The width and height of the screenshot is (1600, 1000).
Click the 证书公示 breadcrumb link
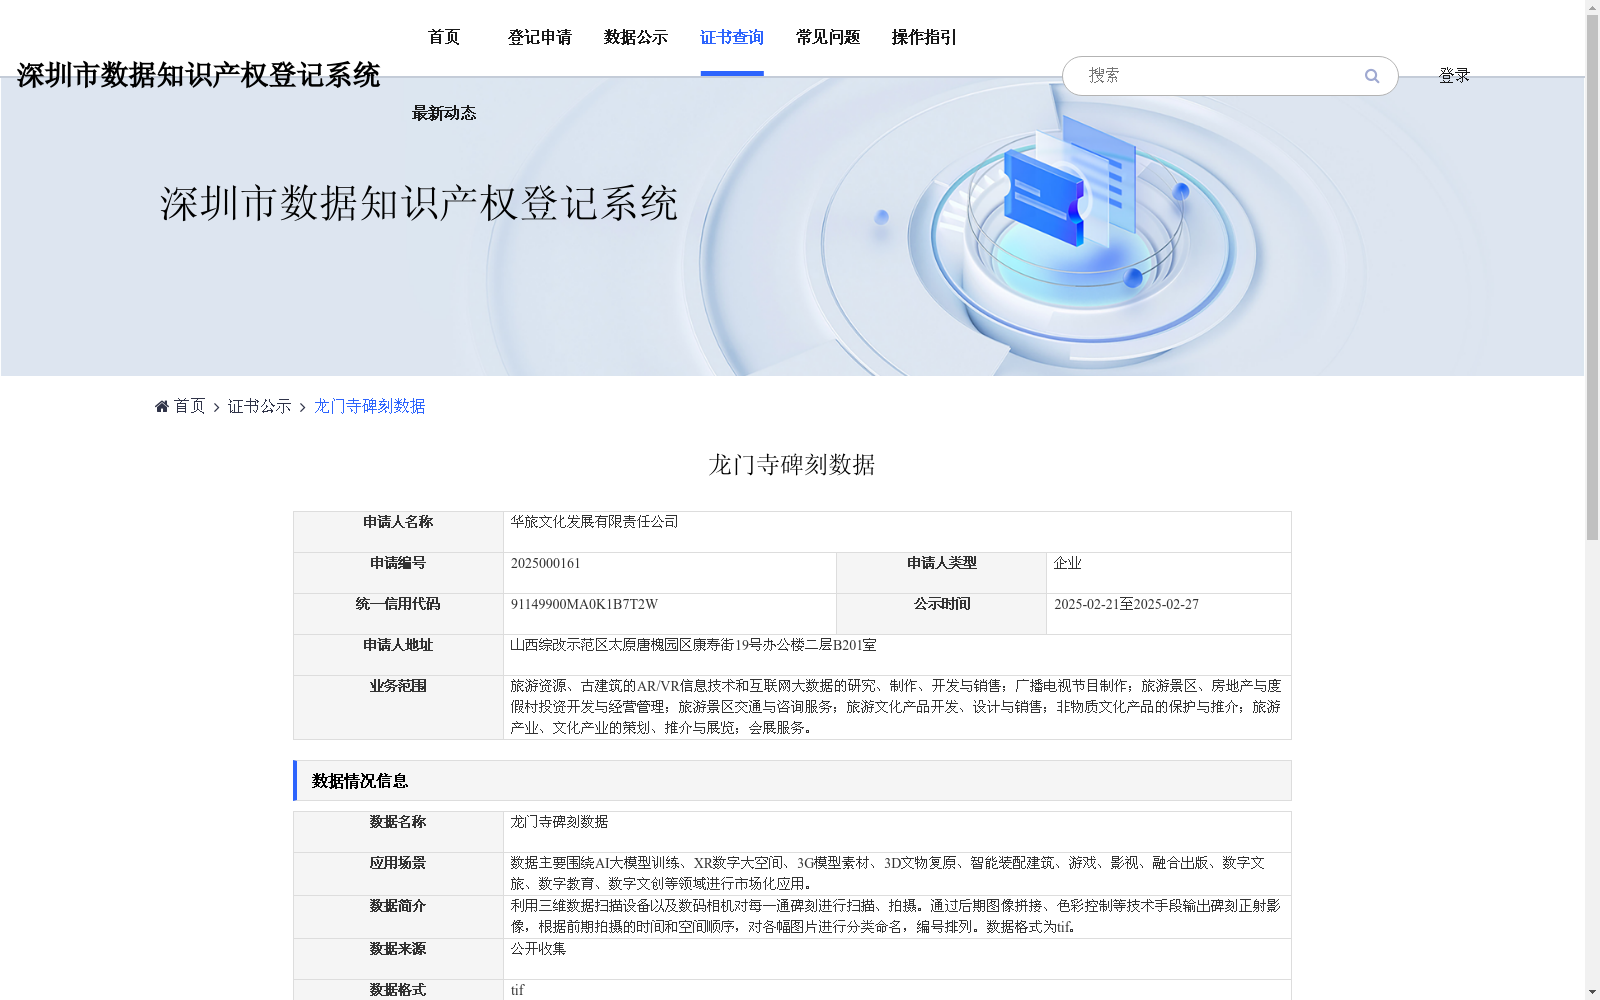[x=260, y=406]
